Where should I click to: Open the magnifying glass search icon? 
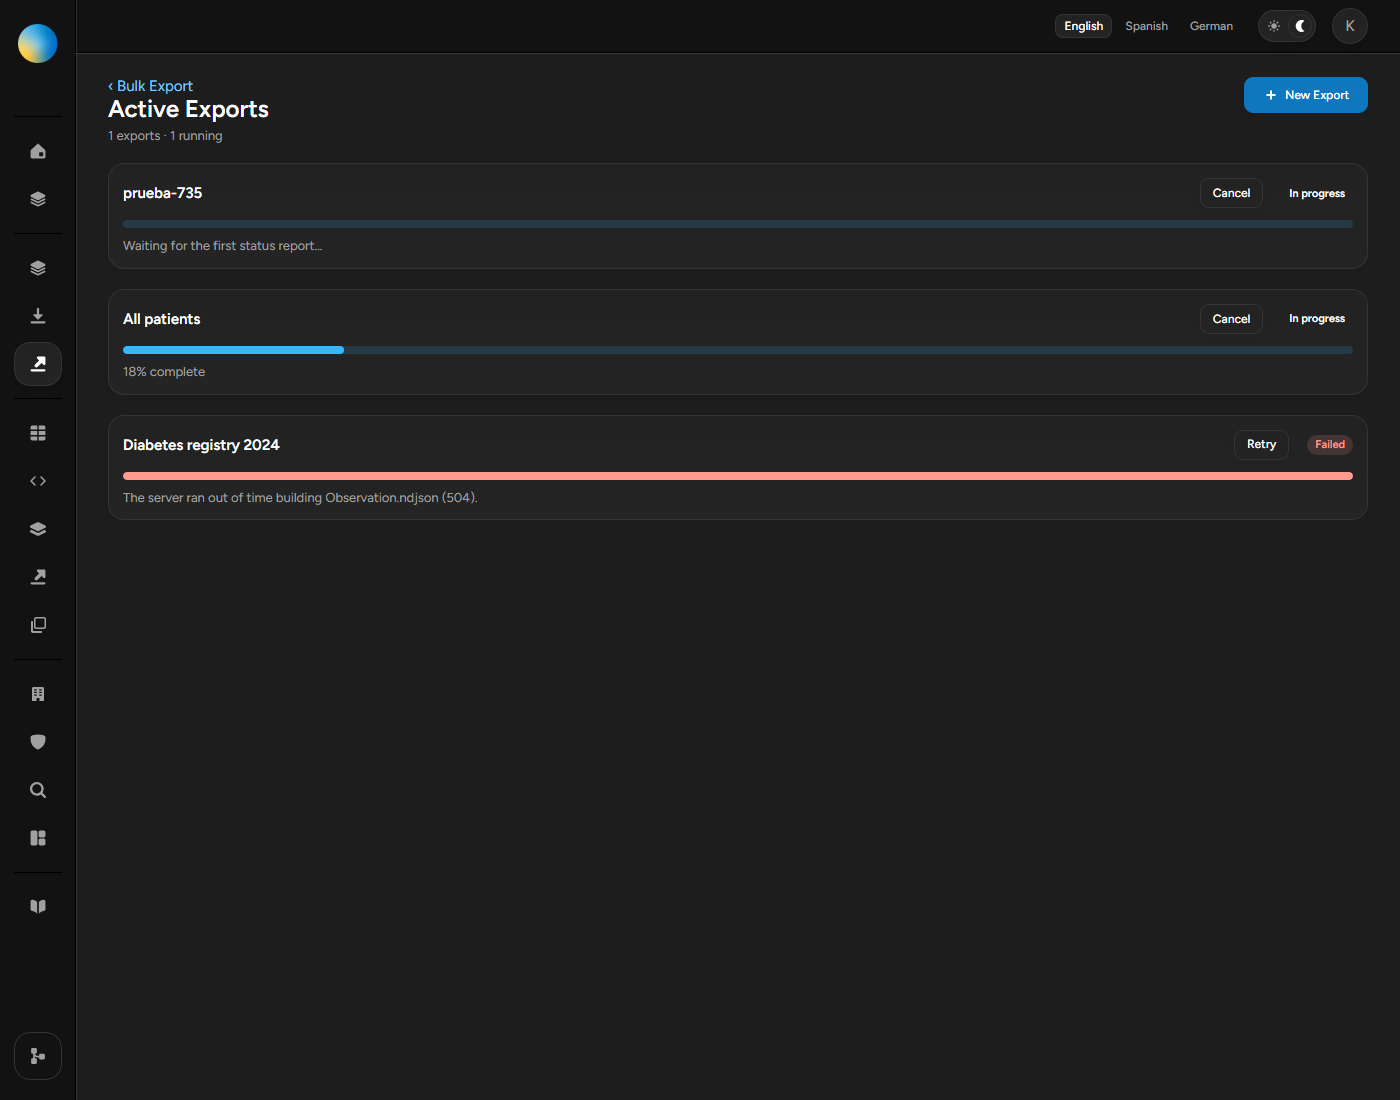(x=38, y=790)
